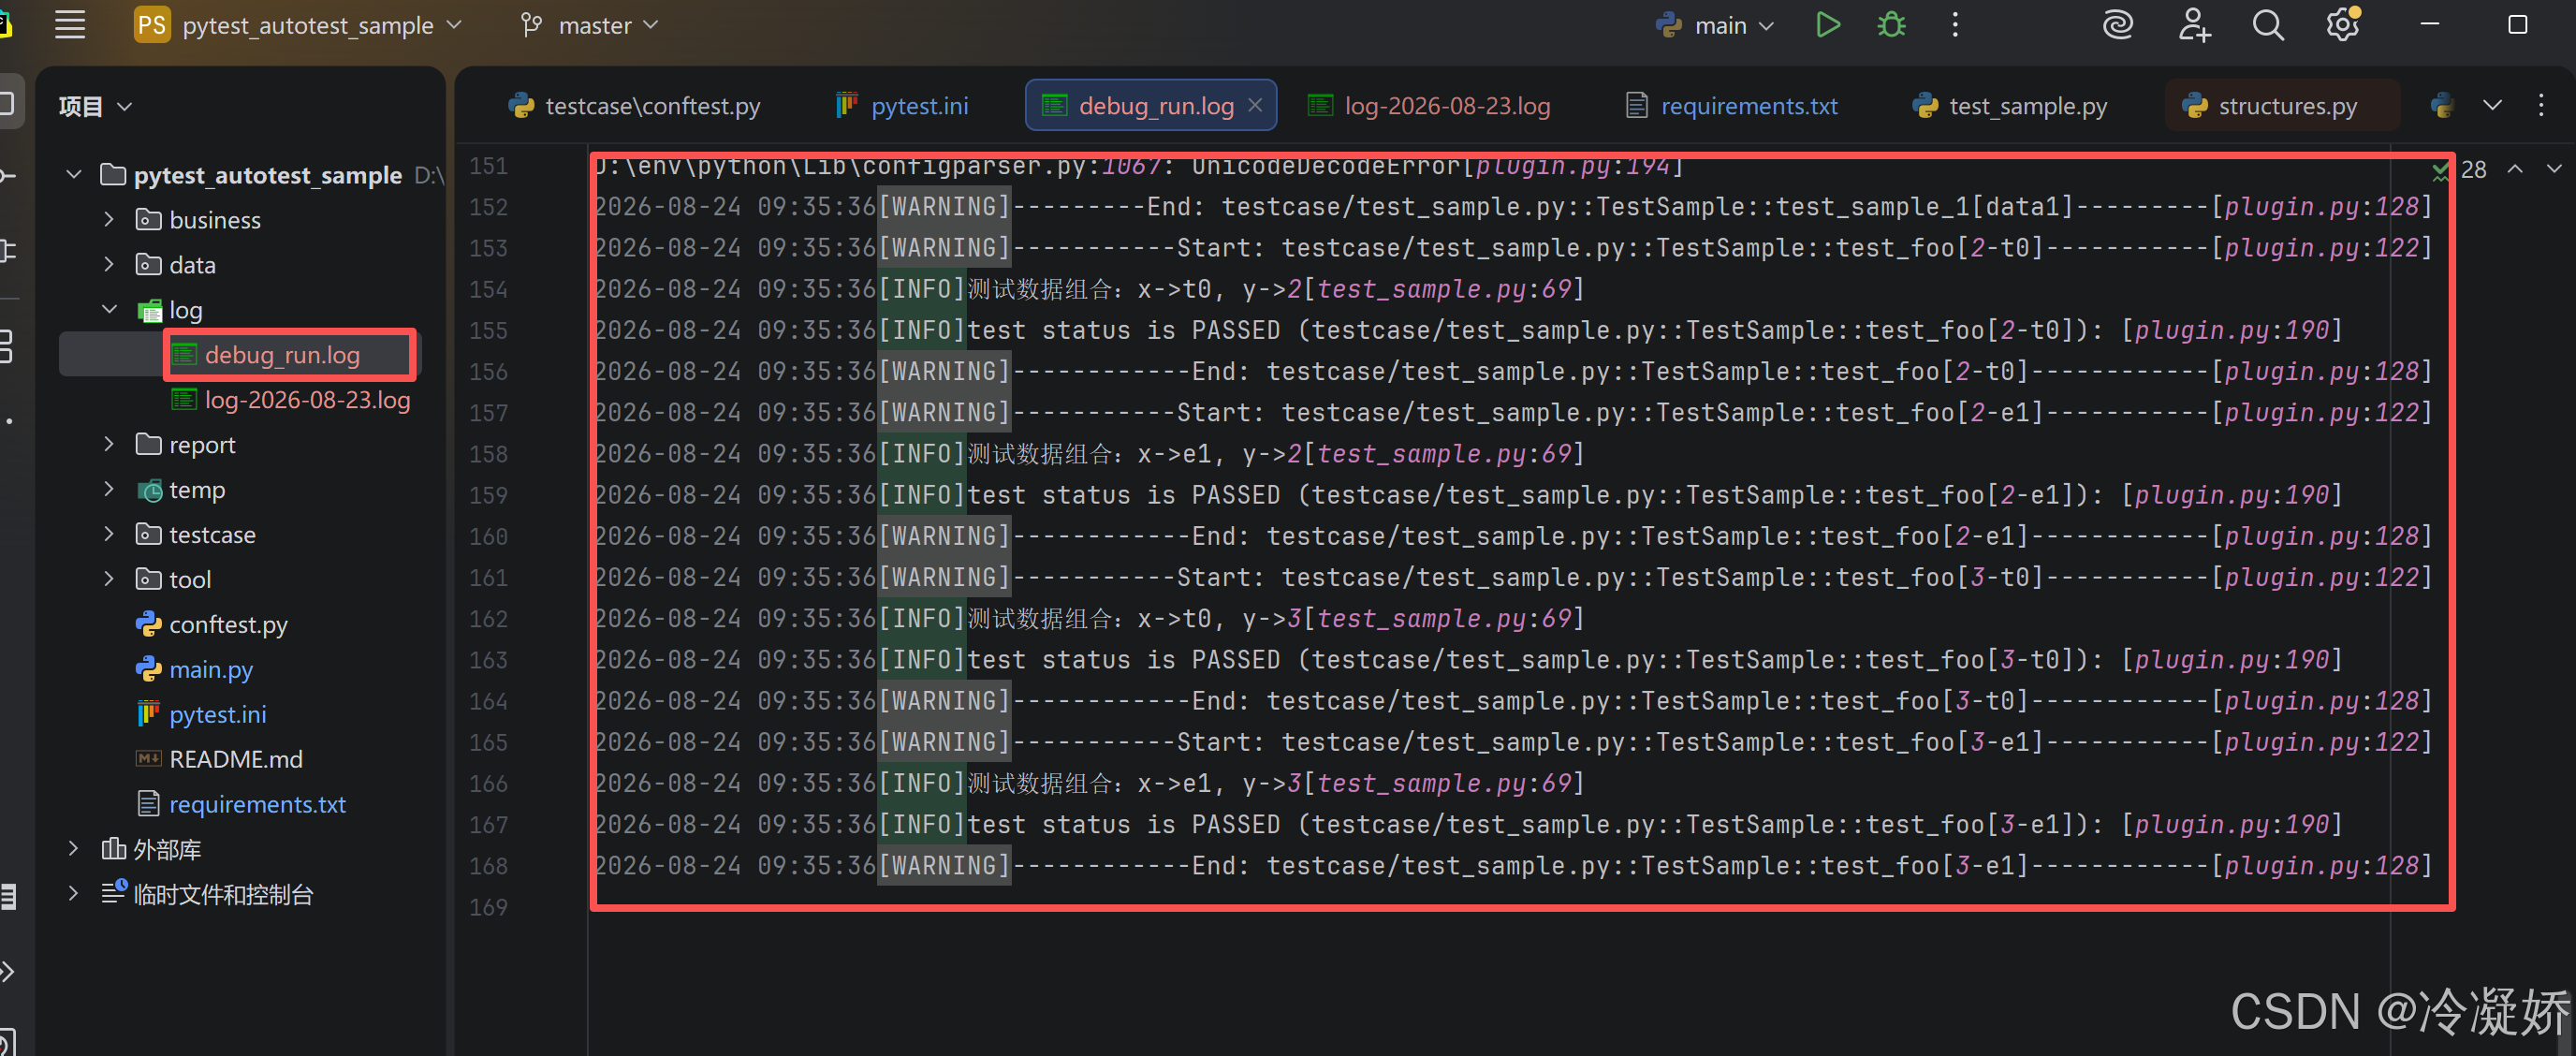The image size is (2576, 1056).
Task: Expand the tool folder
Action: 109,579
